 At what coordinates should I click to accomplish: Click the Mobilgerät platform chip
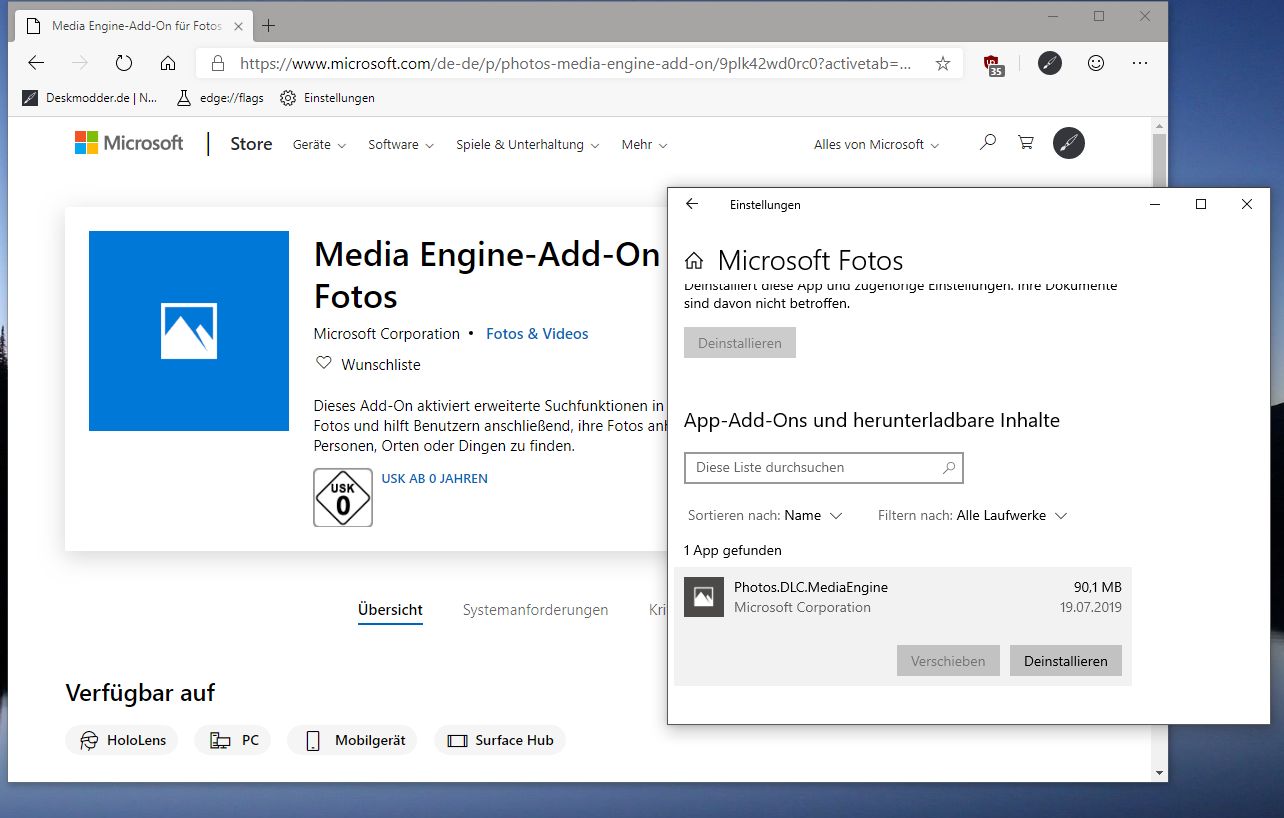pyautogui.click(x=352, y=741)
